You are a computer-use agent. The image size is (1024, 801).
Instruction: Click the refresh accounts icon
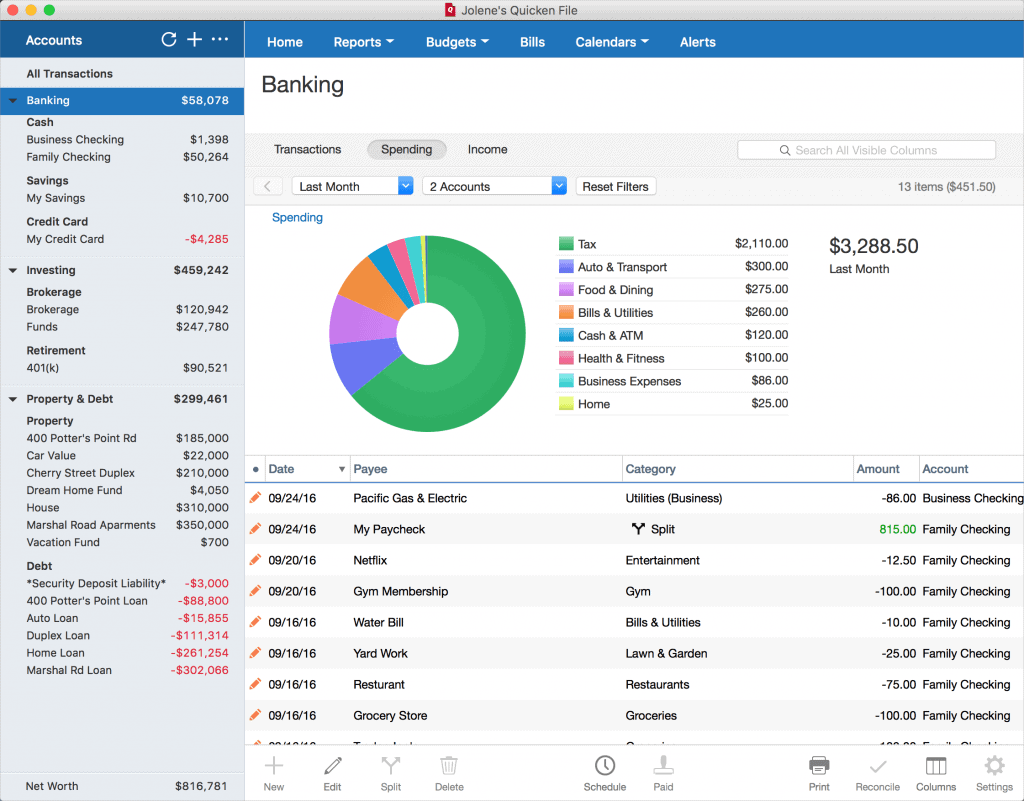click(168, 40)
